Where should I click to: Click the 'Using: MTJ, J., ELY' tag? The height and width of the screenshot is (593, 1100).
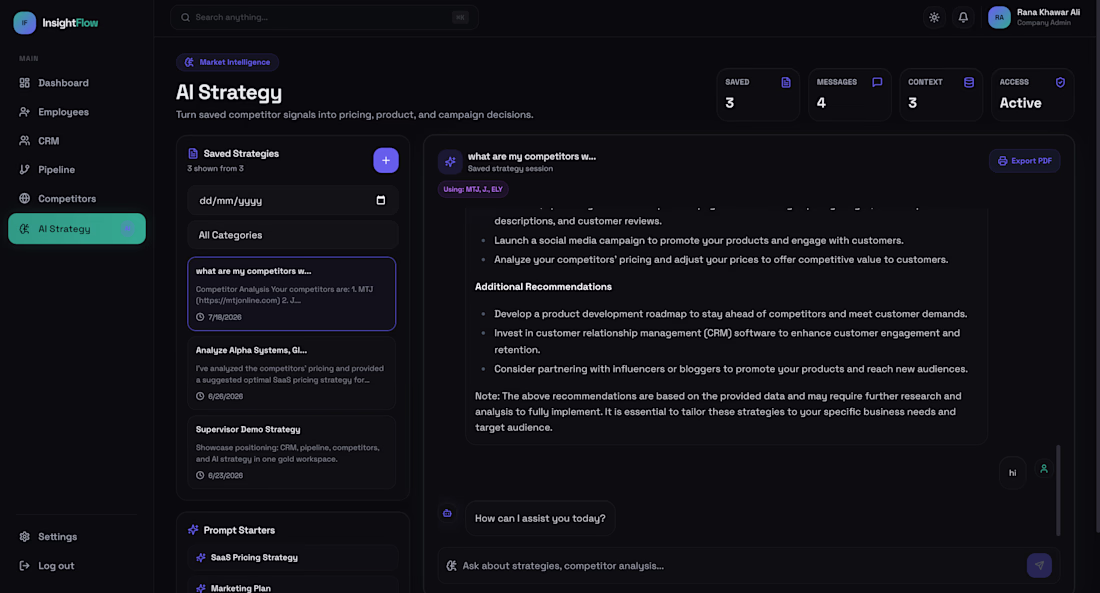[473, 189]
